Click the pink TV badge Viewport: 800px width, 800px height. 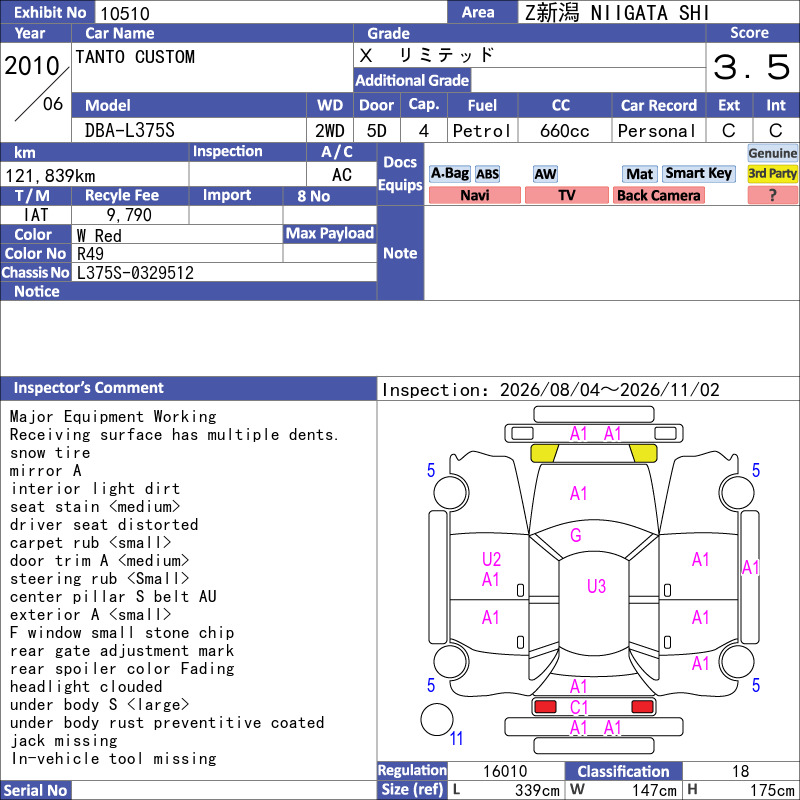pos(566,195)
